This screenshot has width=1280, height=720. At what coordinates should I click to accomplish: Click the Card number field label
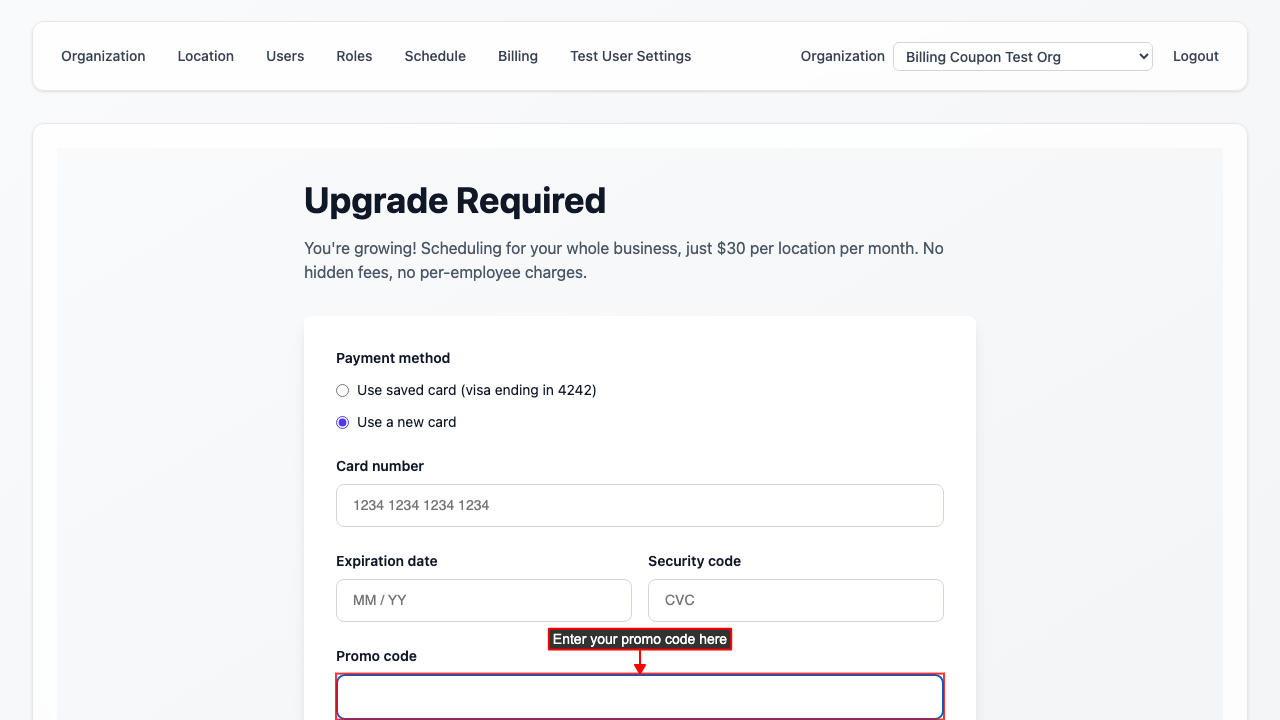coord(380,466)
